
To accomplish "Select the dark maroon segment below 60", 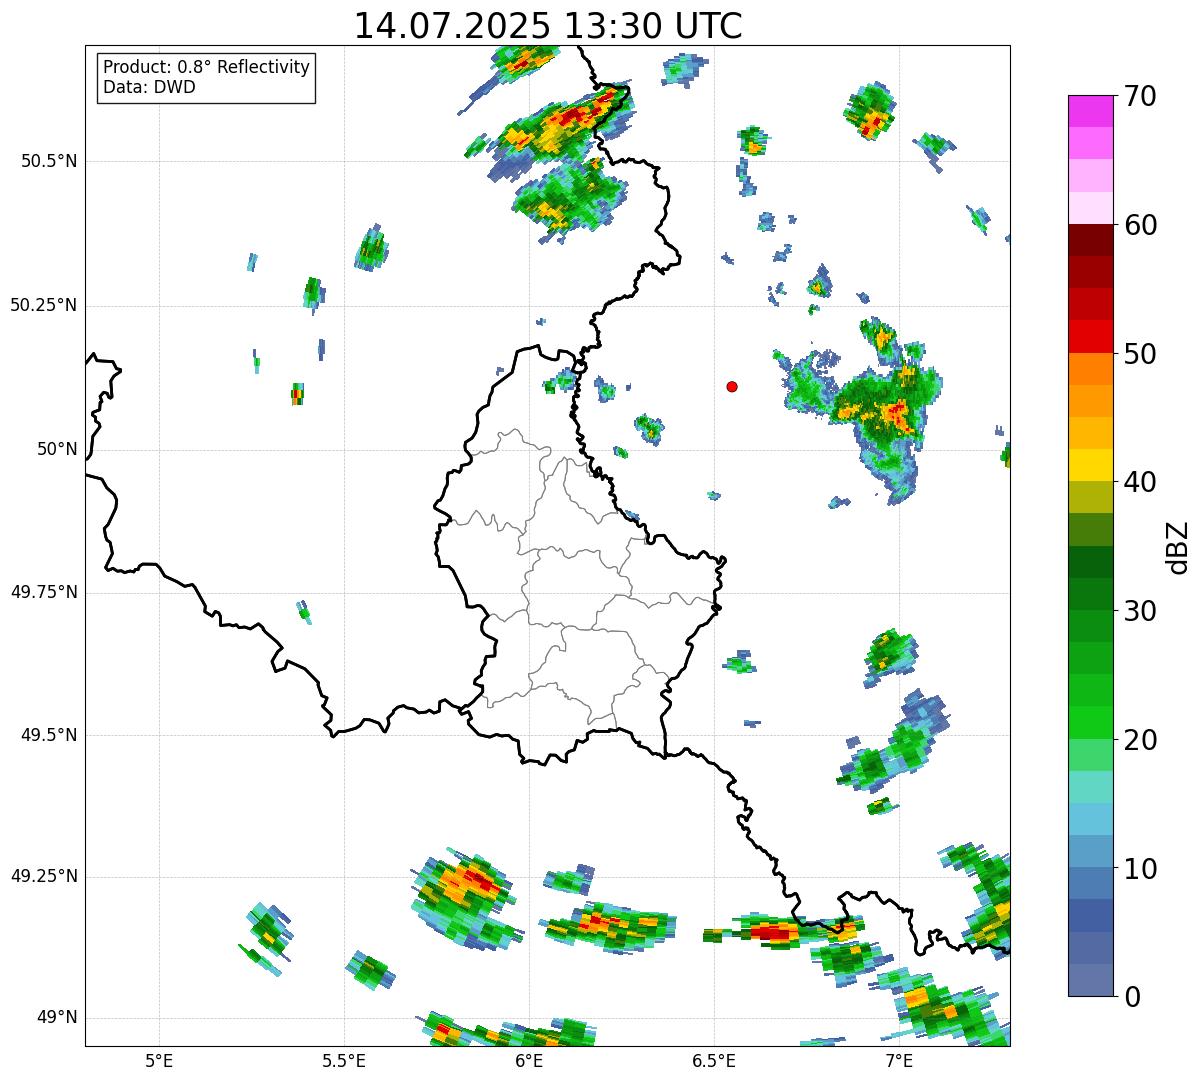I will coord(1090,240).
